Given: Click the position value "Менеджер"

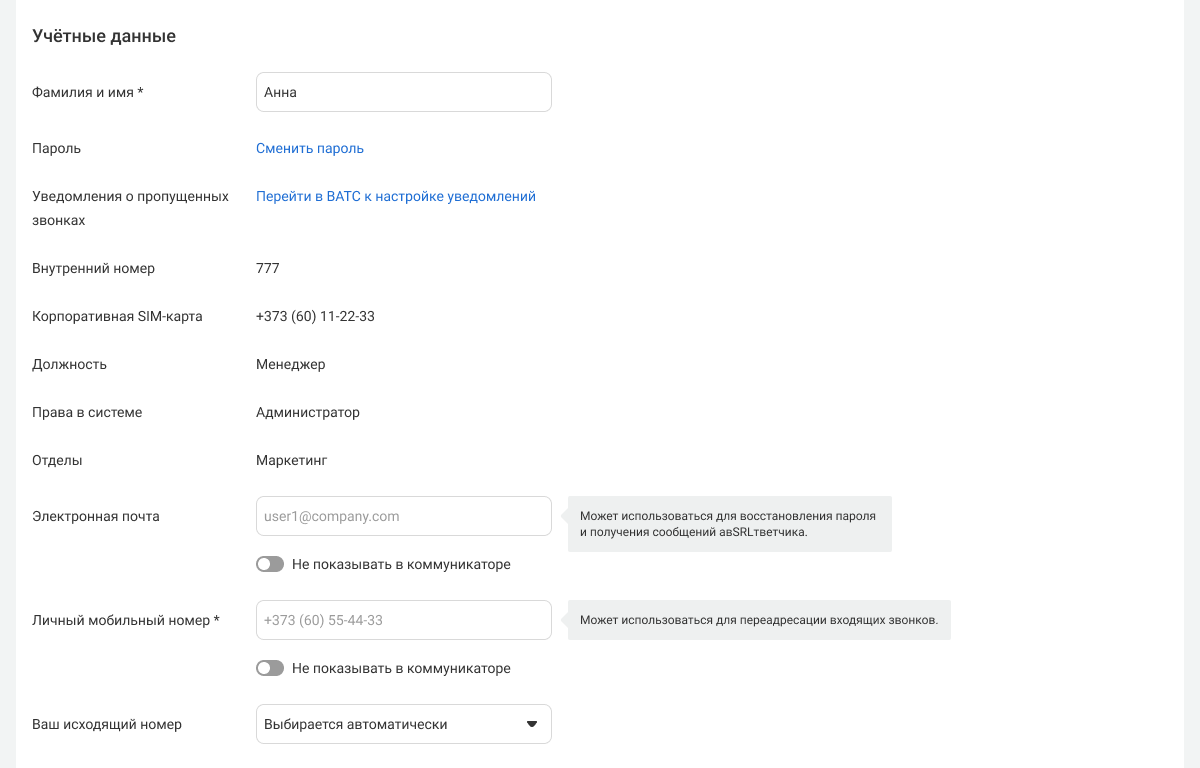Looking at the screenshot, I should tap(291, 364).
